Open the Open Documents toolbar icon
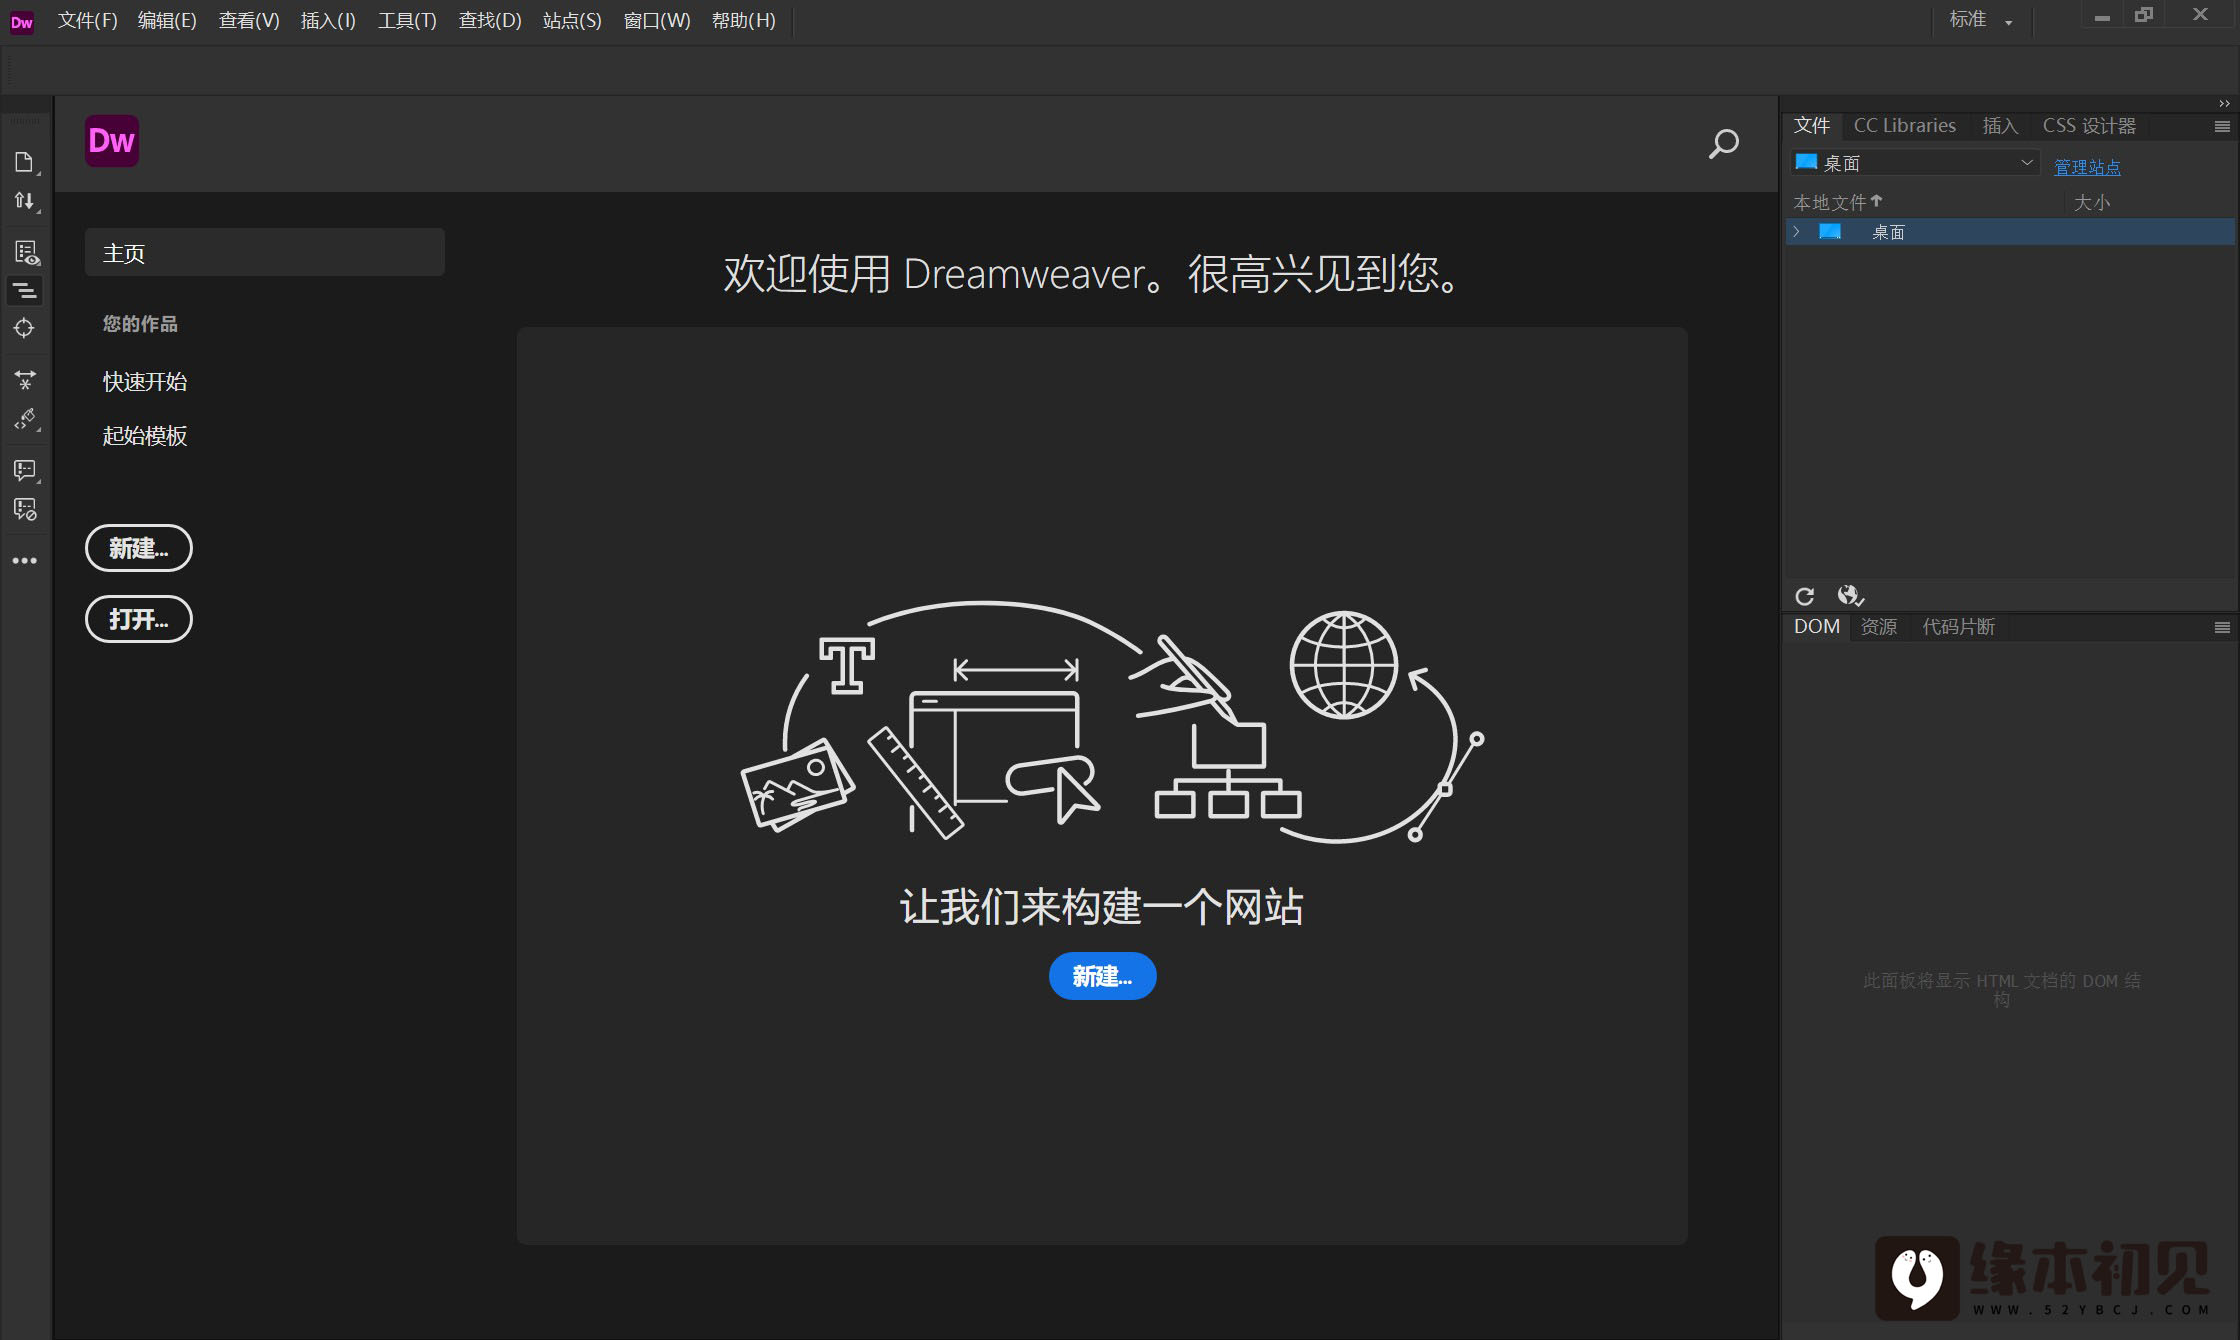2240x1340 pixels. (x=24, y=162)
